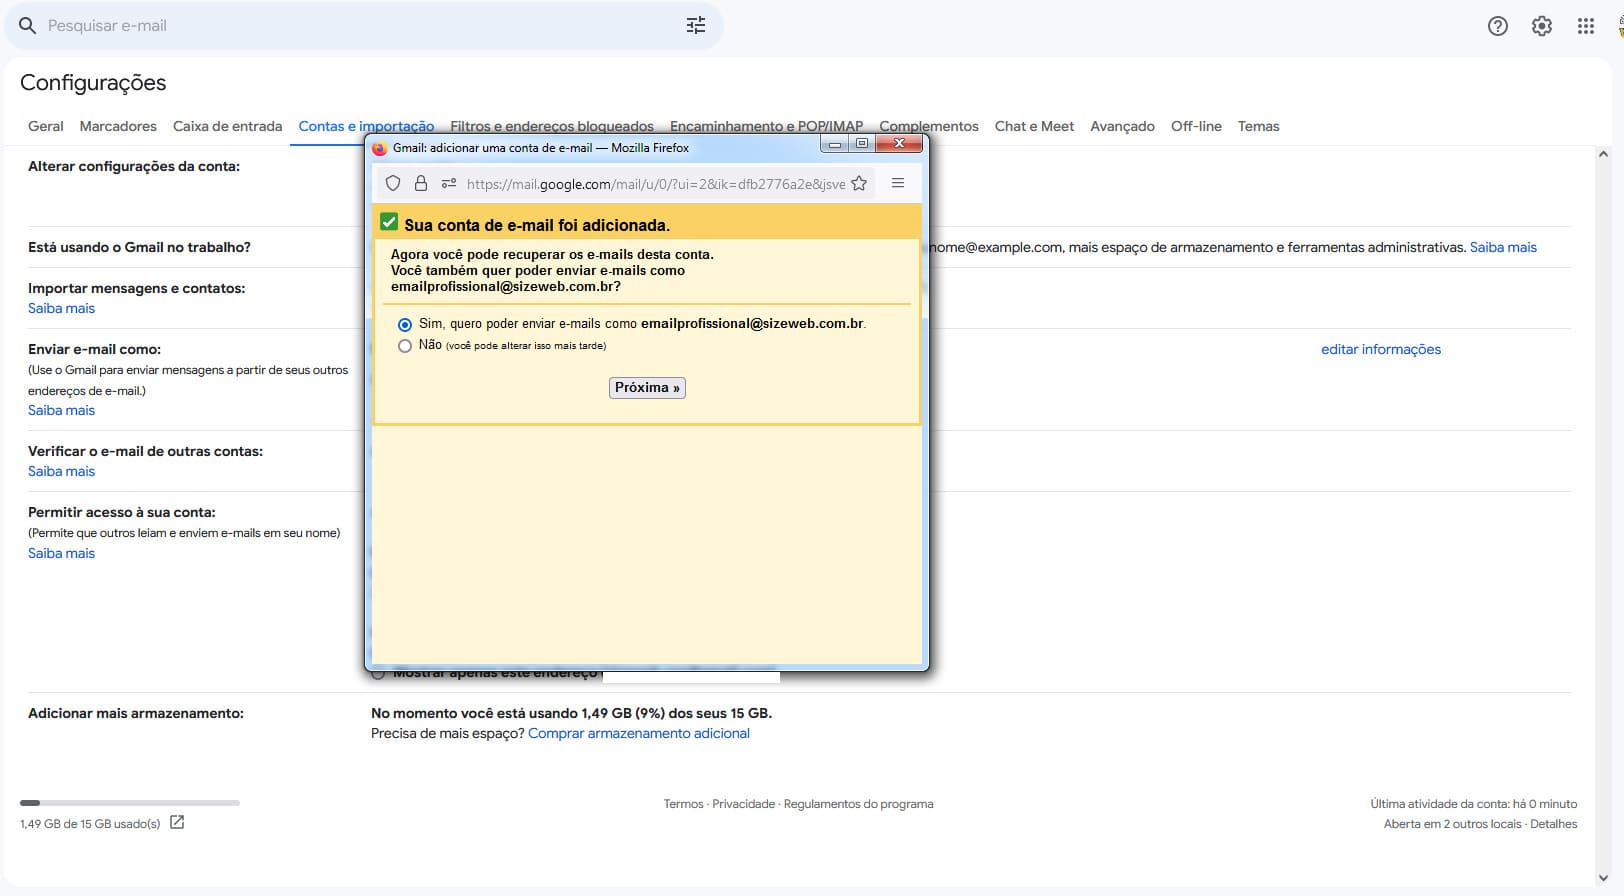This screenshot has width=1624, height=896.
Task: Open the Google apps grid icon
Action: coord(1585,27)
